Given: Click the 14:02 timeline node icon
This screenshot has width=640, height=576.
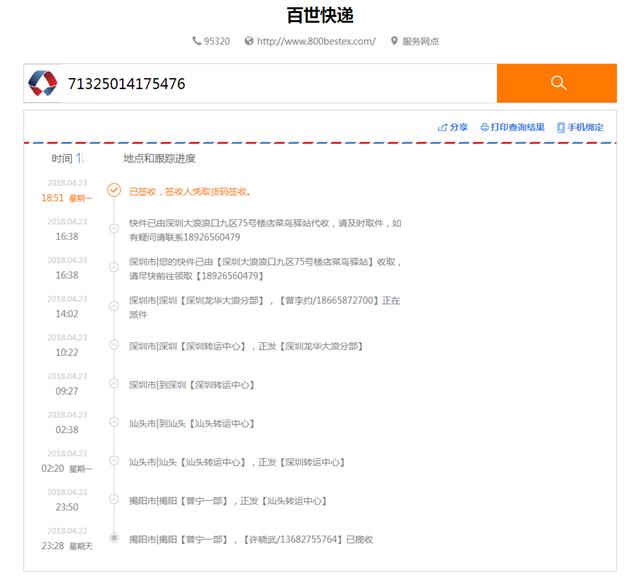Looking at the screenshot, I should (x=114, y=306).
